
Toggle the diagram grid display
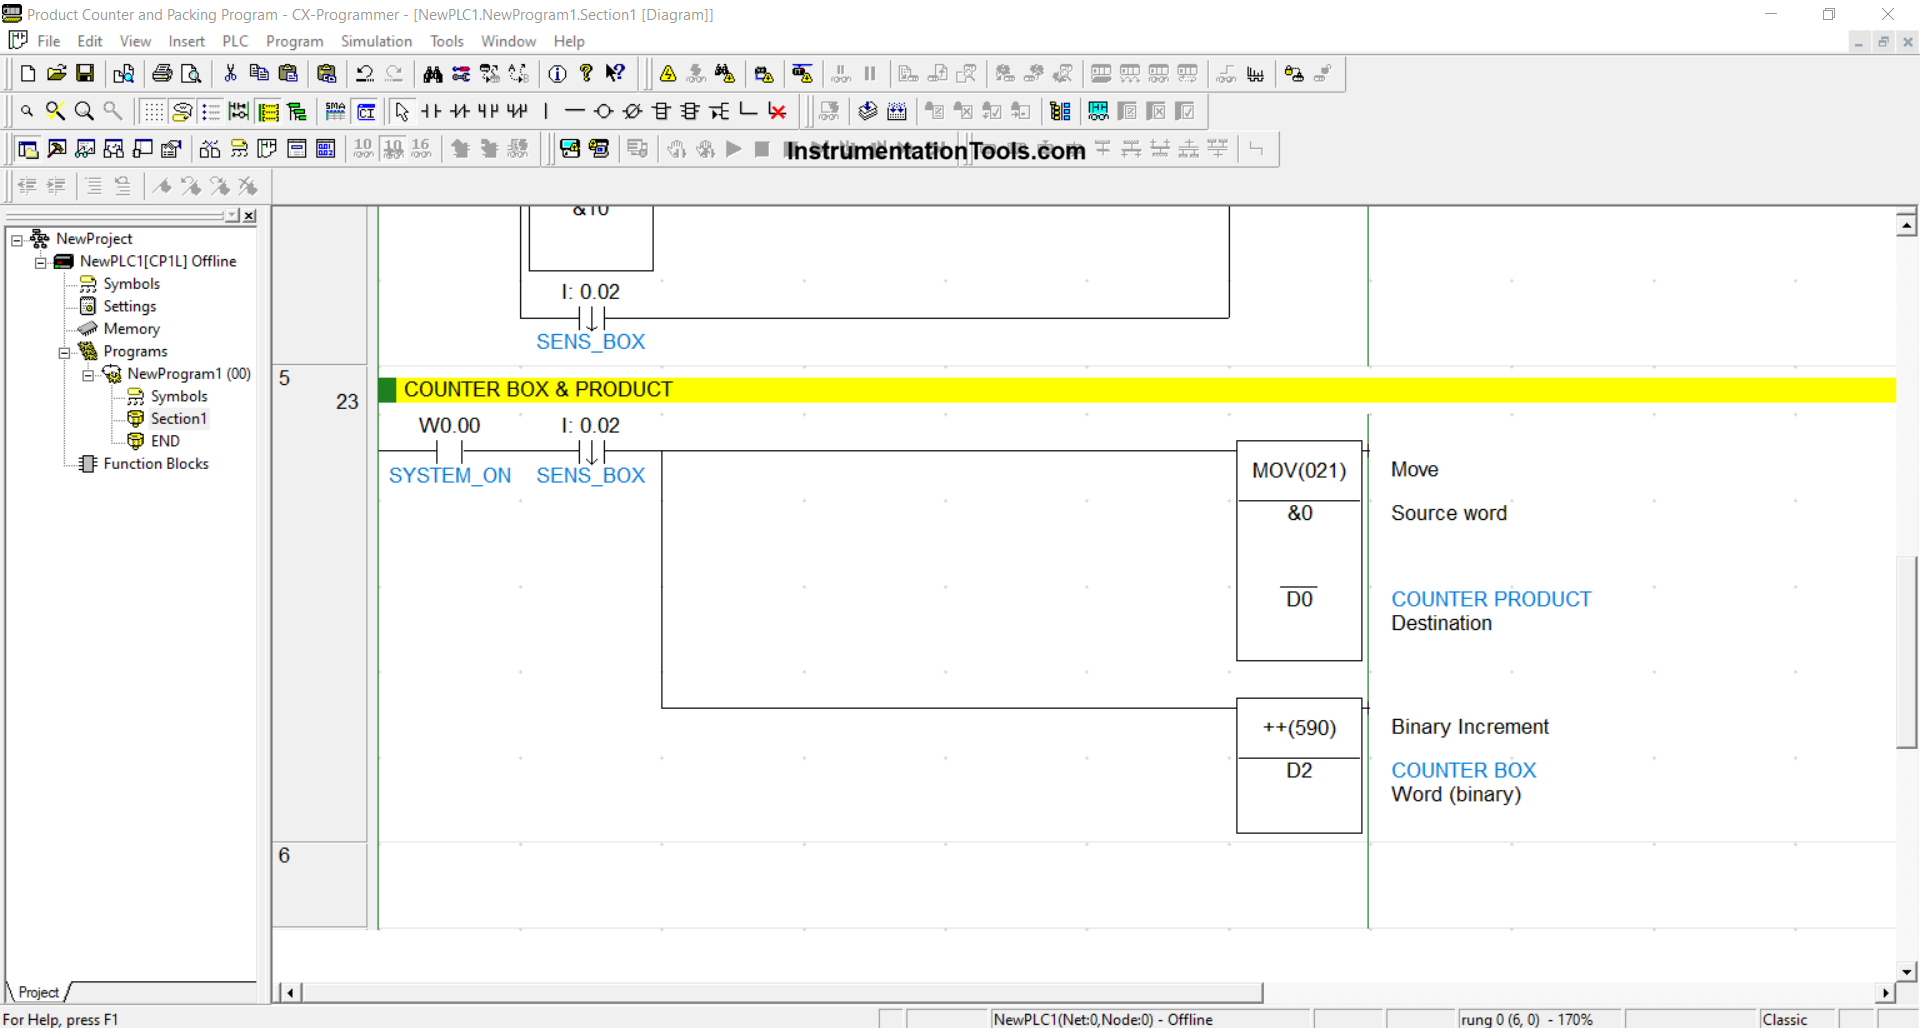(152, 112)
